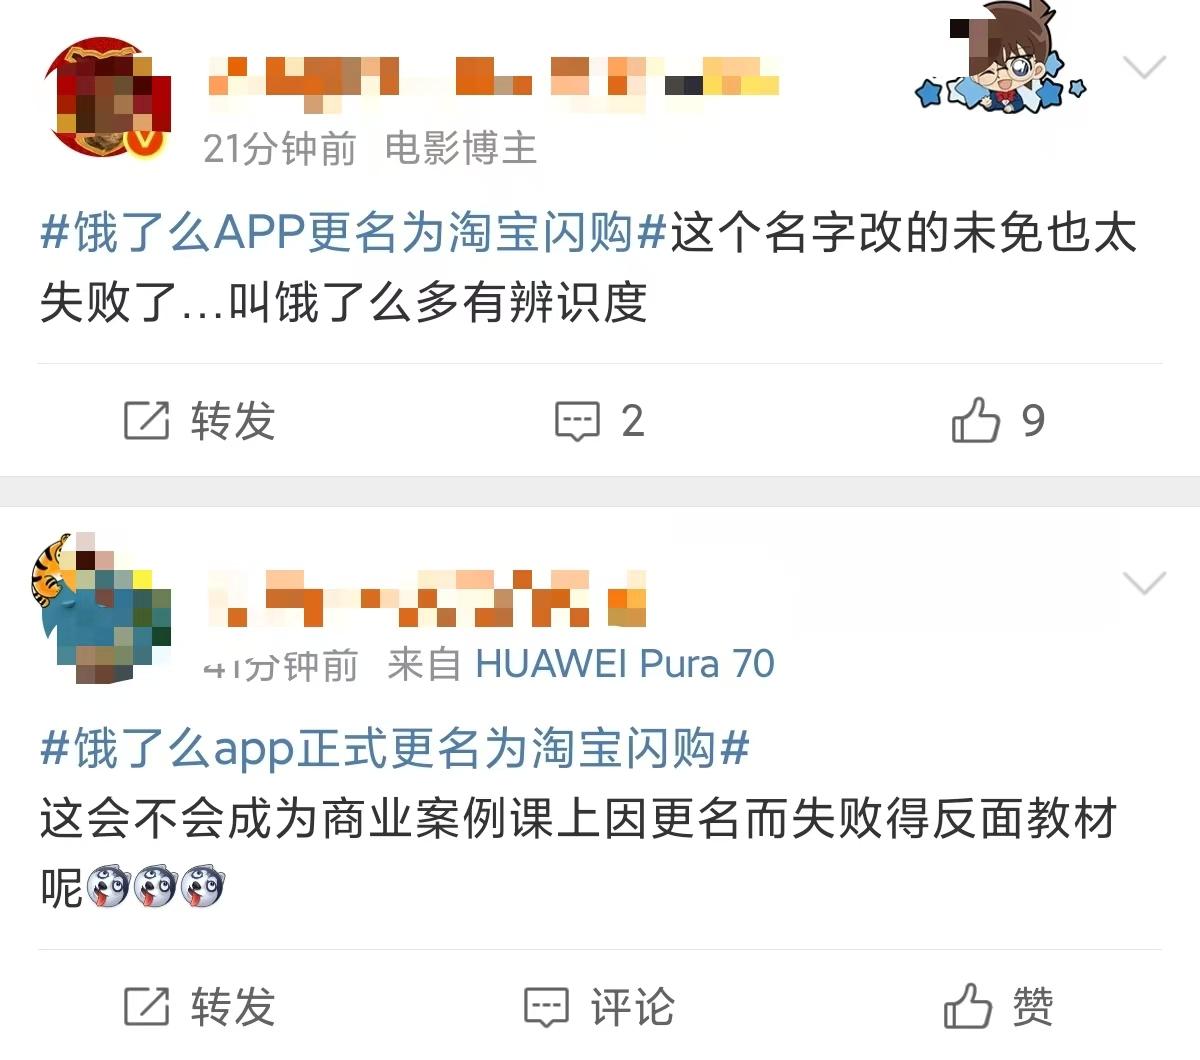This screenshot has width=1200, height=1060.
Task: Expand the first post's chevron menu
Action: 1145,67
